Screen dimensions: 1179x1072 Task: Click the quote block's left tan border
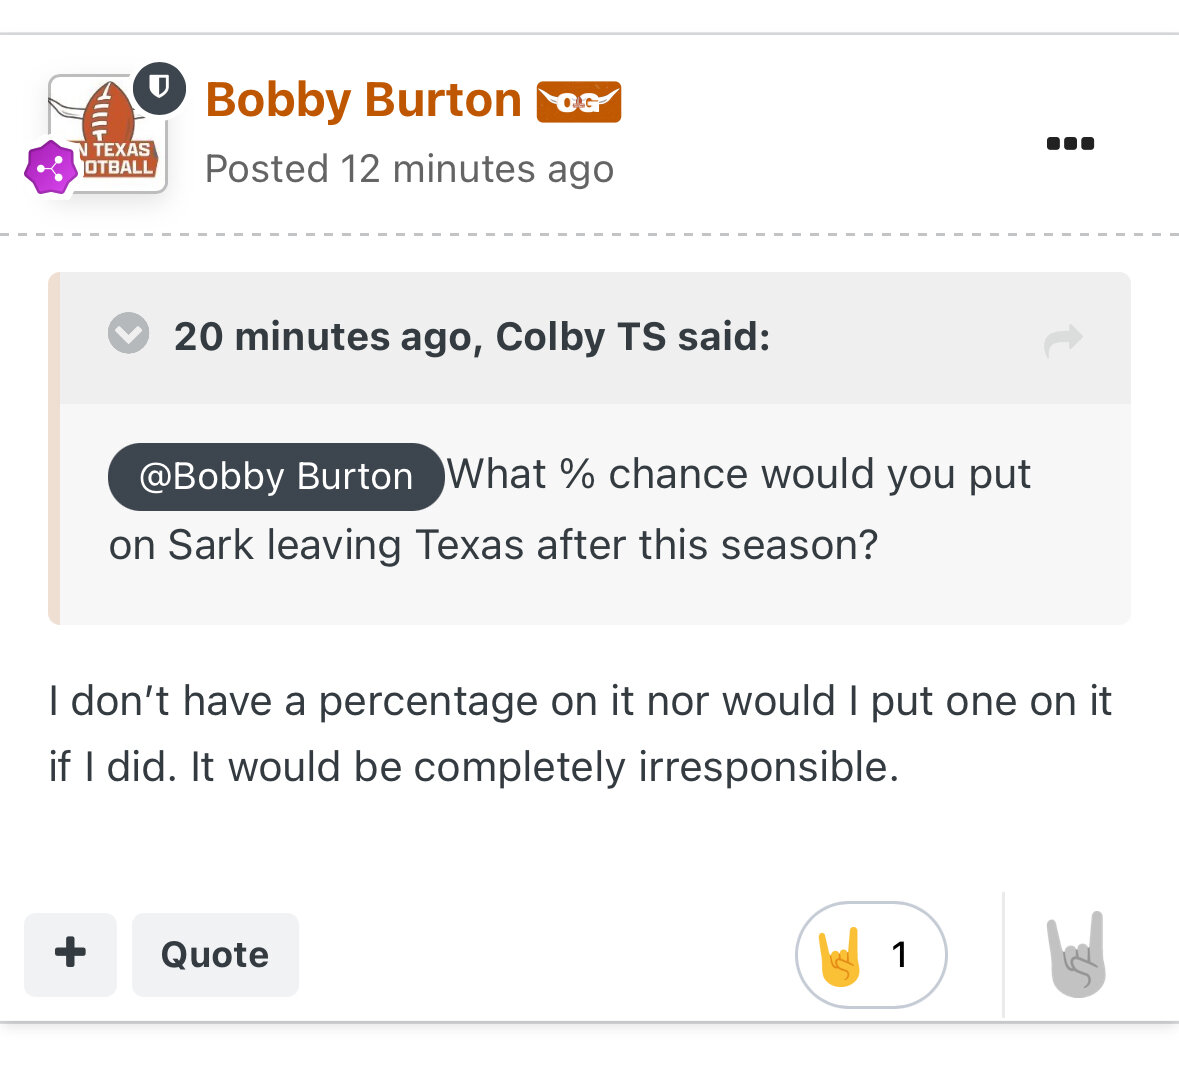click(54, 450)
